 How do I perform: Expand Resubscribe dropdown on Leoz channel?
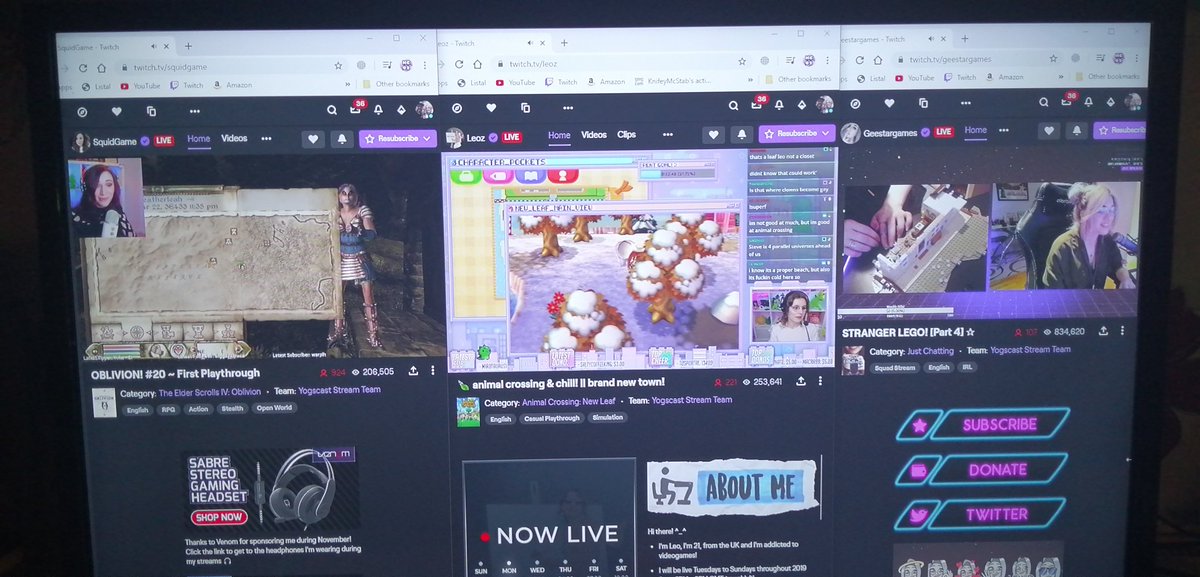(826, 133)
